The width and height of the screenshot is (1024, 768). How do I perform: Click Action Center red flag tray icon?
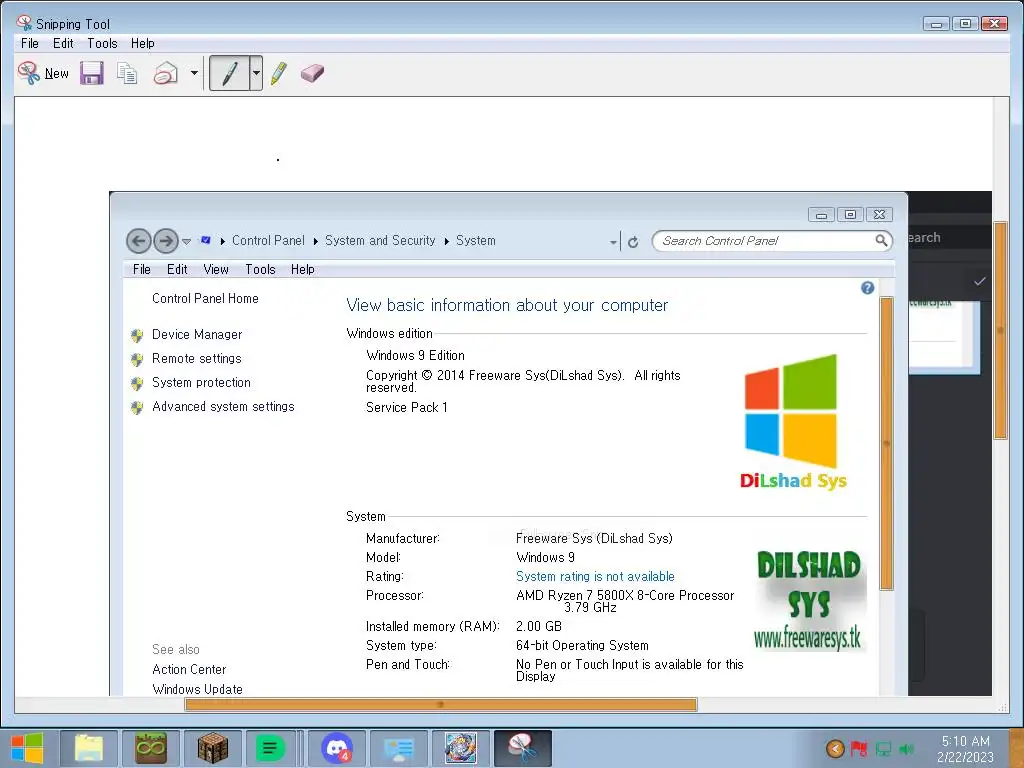coord(859,748)
